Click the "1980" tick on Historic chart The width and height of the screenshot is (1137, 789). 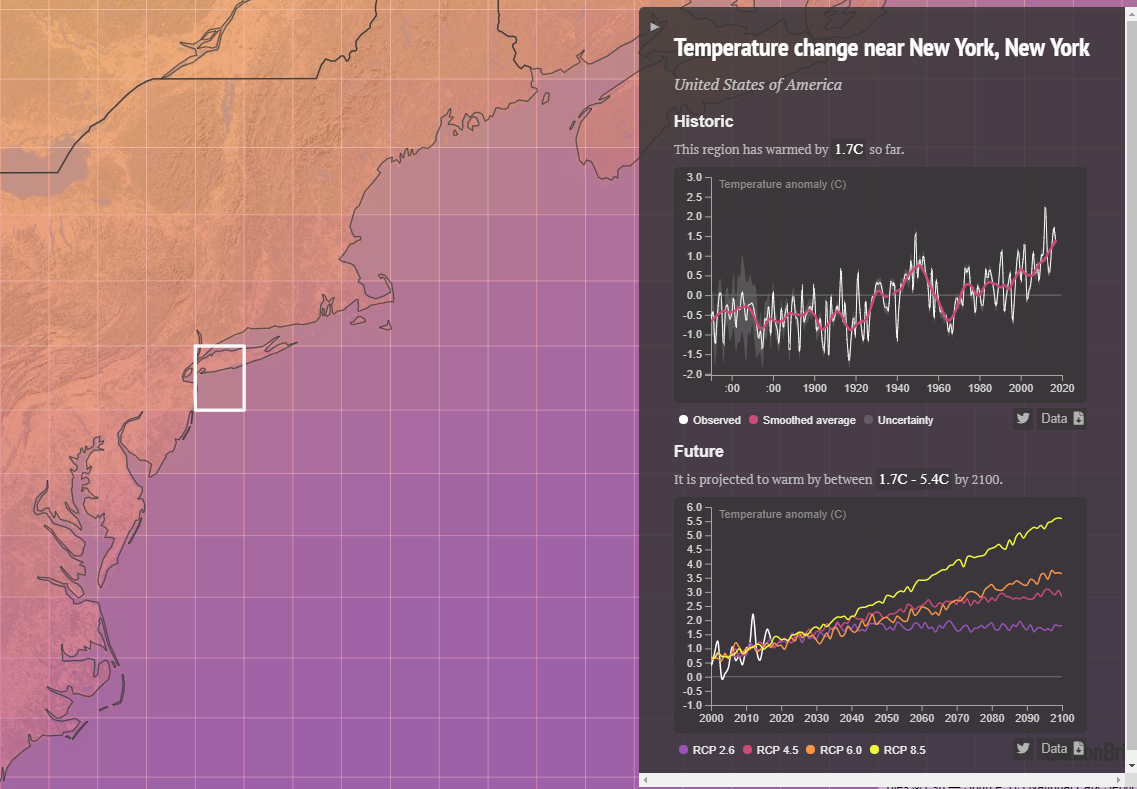click(x=980, y=388)
